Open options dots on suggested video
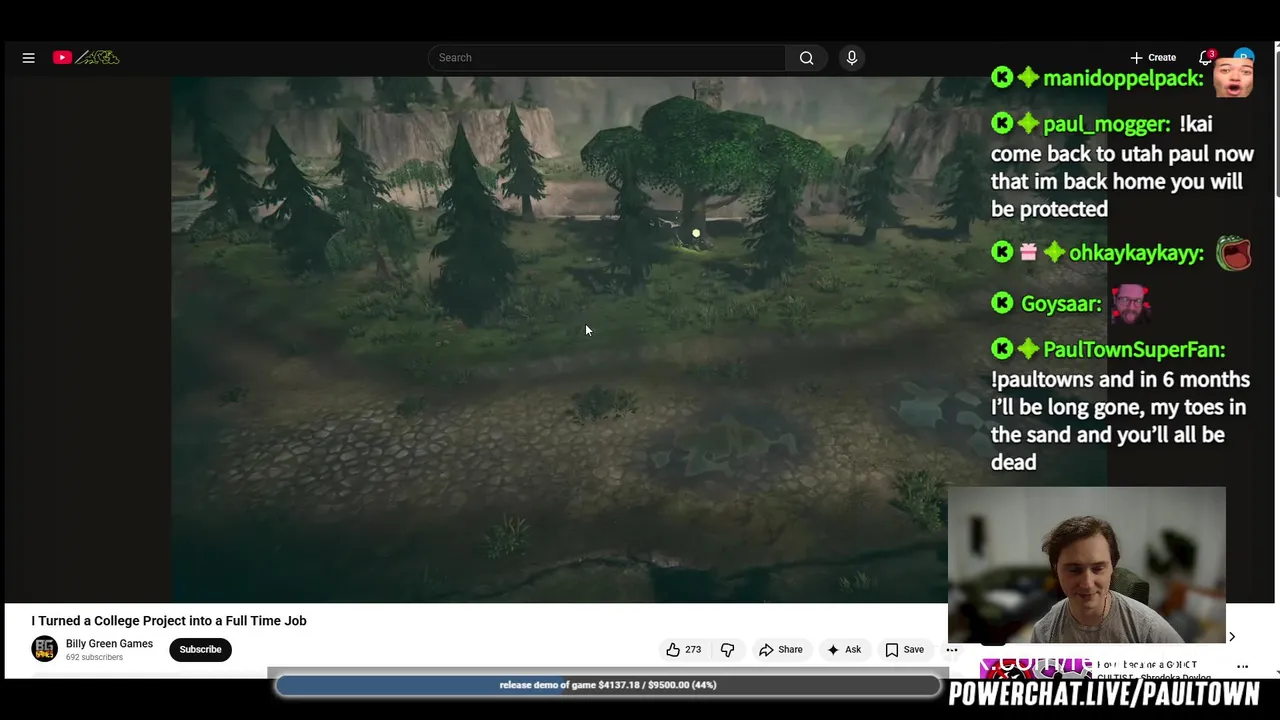The image size is (1280, 720). (x=1243, y=666)
